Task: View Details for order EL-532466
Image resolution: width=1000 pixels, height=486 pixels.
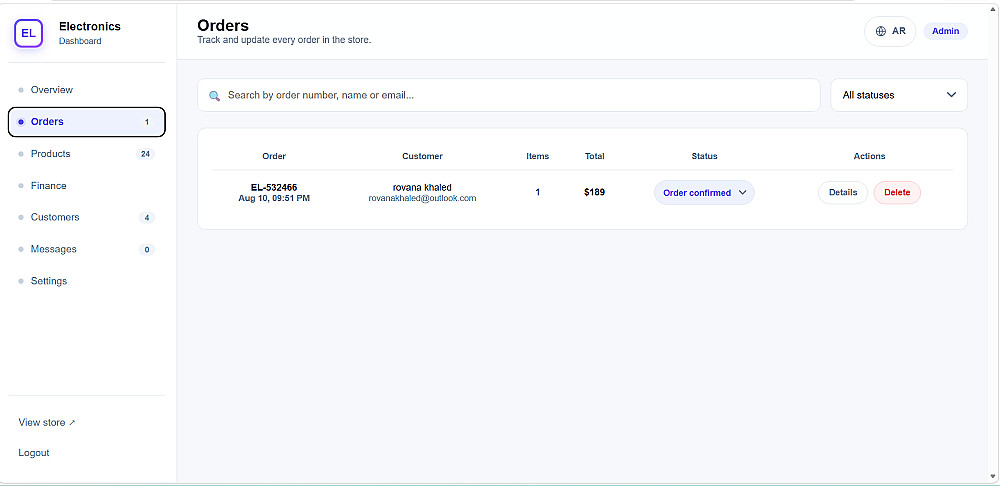Action: (842, 193)
